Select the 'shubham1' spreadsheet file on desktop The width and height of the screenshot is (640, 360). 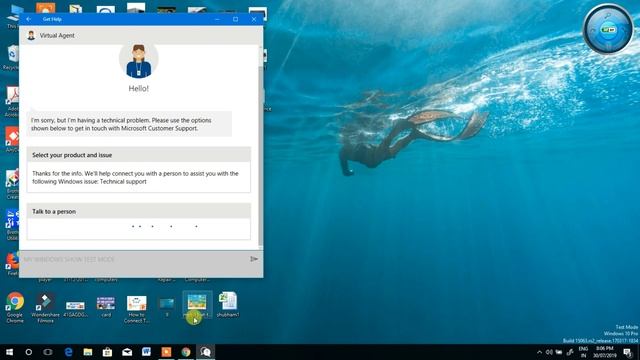point(228,304)
